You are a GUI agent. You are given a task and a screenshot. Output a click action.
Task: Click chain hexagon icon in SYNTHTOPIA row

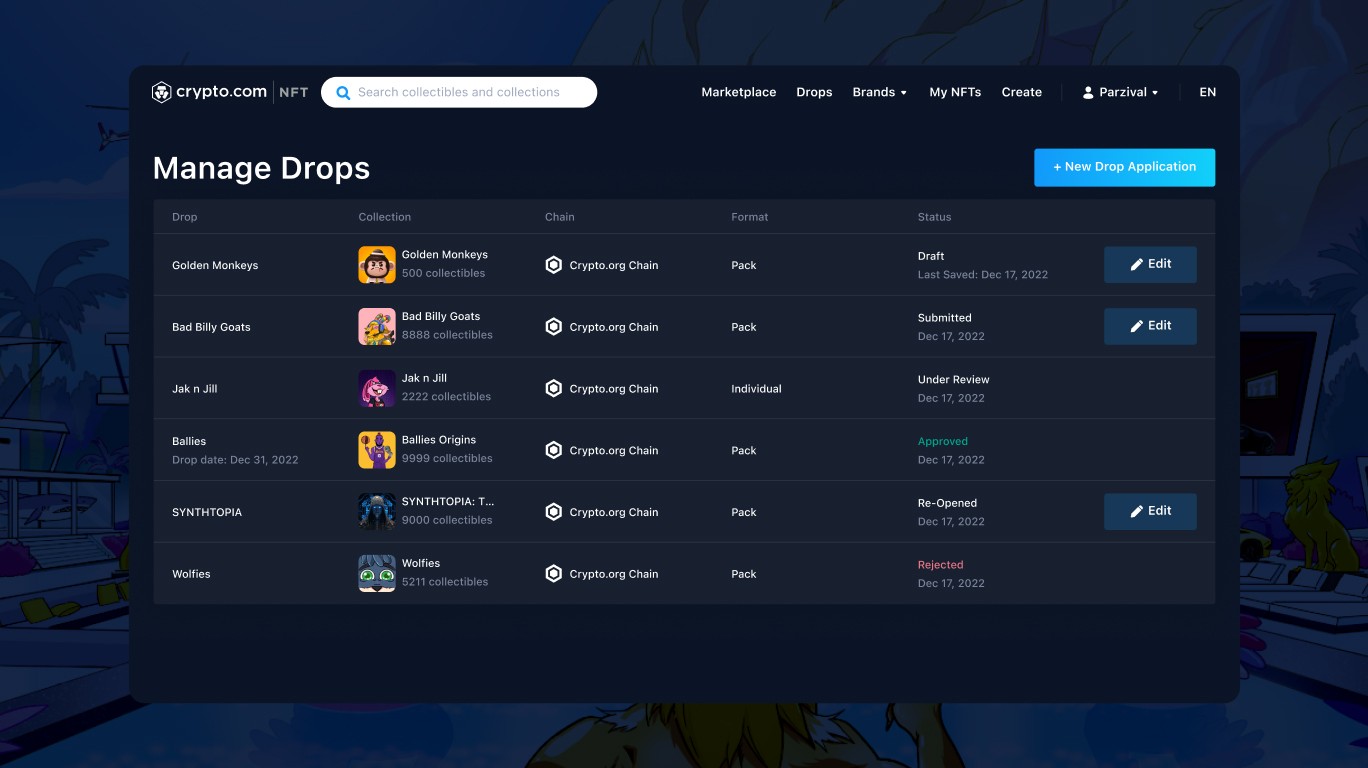pos(554,512)
